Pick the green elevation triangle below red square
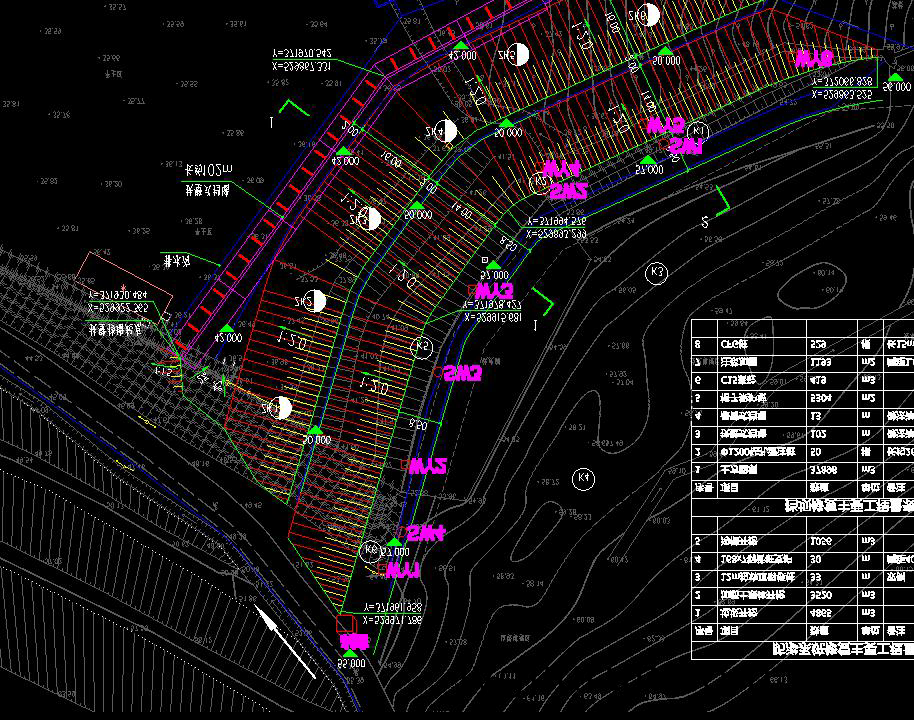This screenshot has width=914, height=720. click(351, 653)
